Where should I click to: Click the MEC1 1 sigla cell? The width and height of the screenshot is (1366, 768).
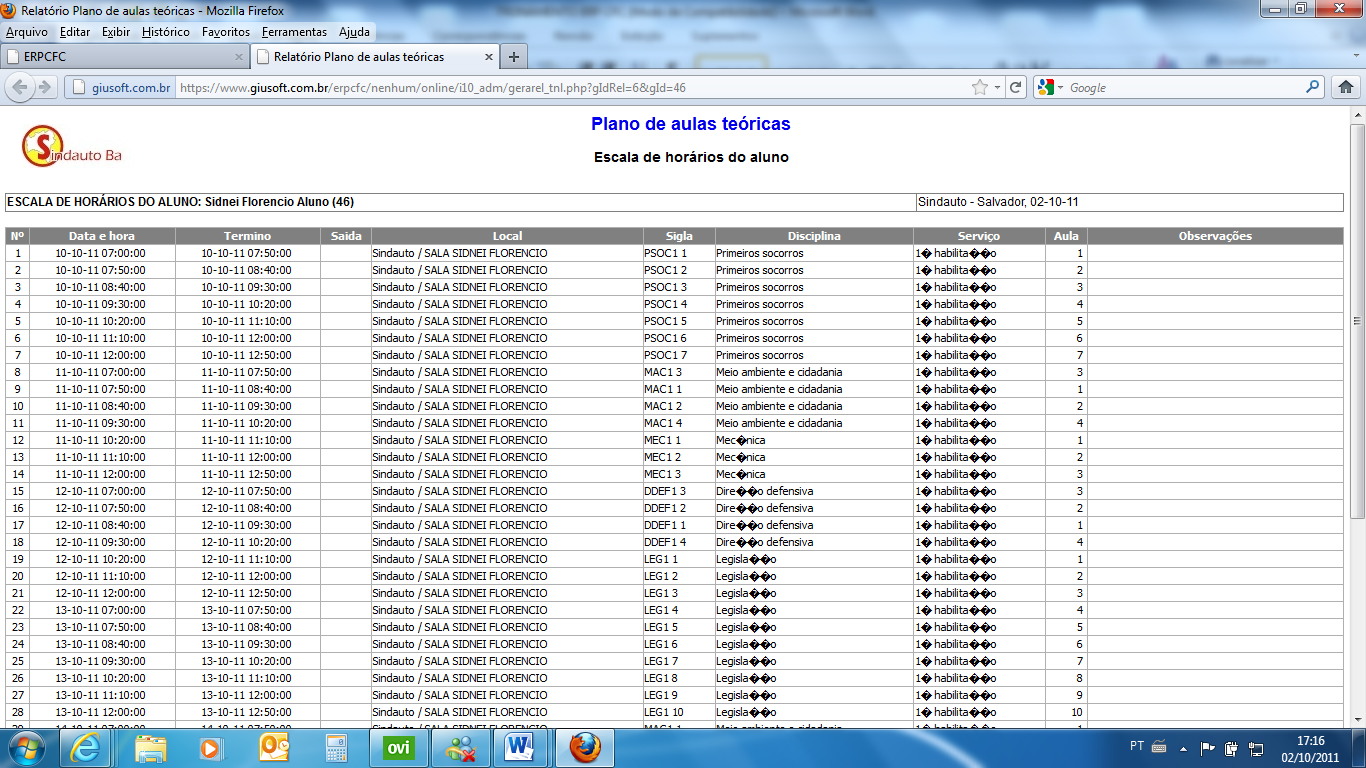679,440
